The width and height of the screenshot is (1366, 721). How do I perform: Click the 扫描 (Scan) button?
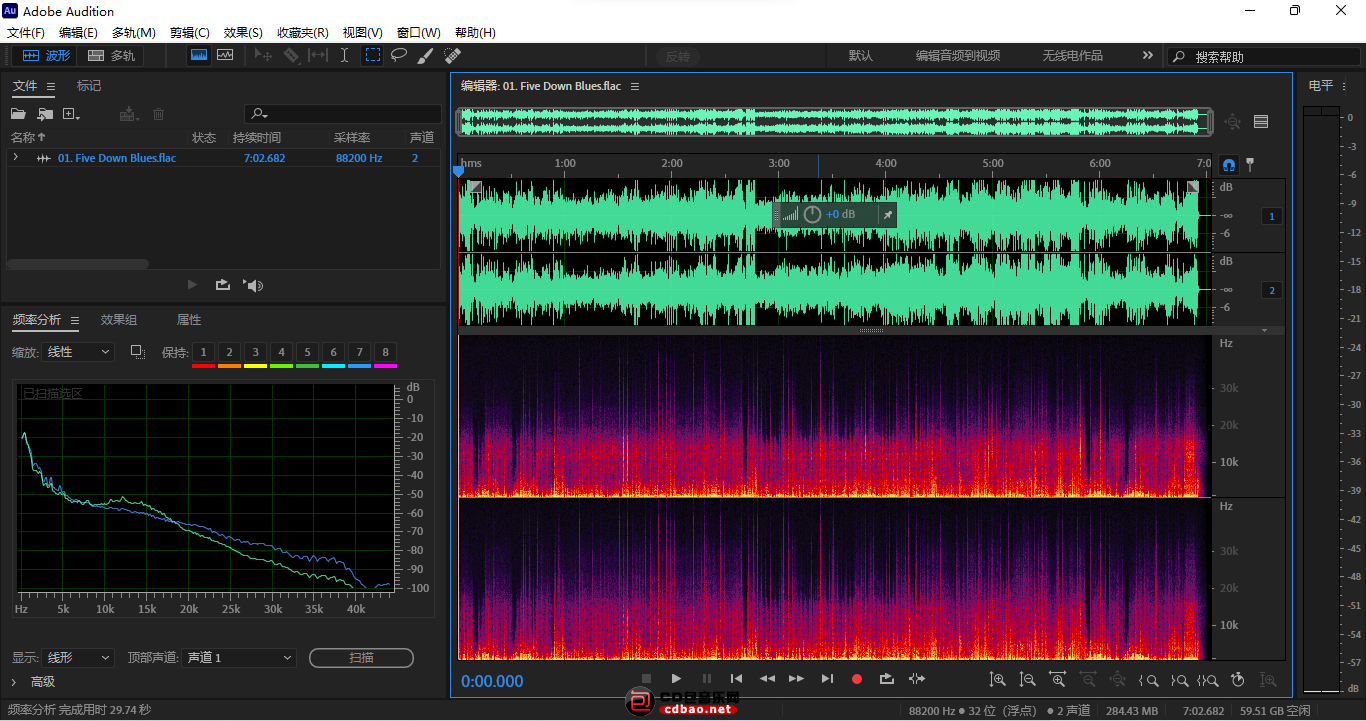[x=361, y=658]
